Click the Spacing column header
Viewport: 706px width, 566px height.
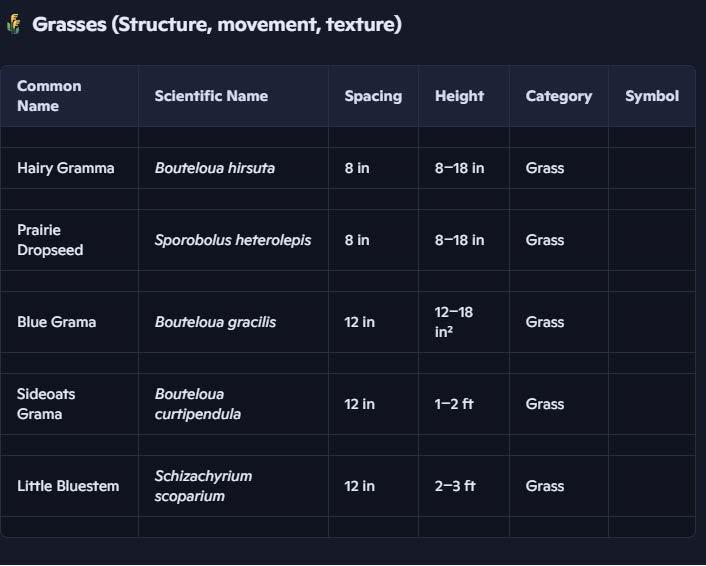click(x=373, y=96)
